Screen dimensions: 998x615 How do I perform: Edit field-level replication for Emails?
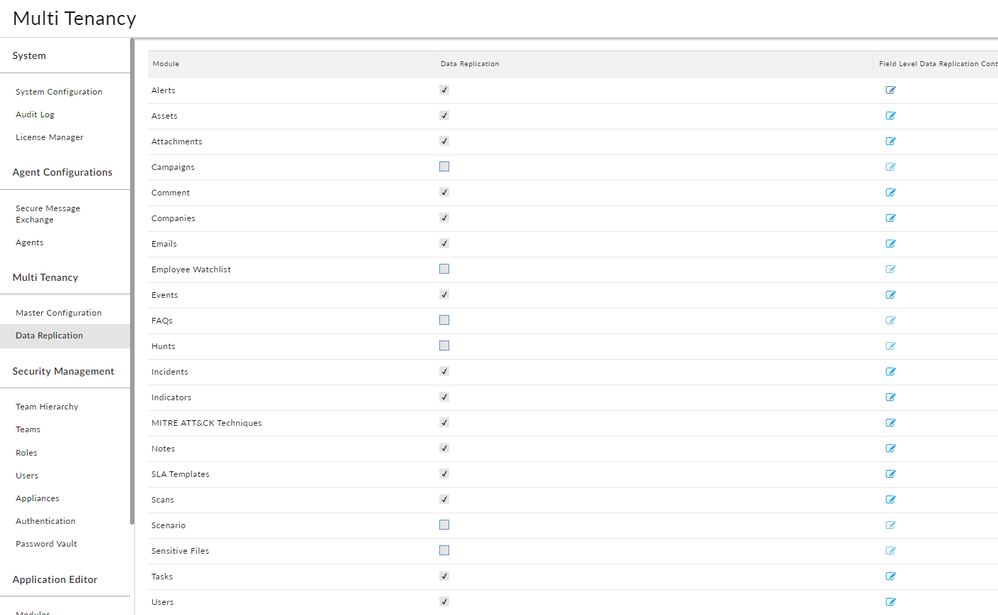(x=890, y=244)
